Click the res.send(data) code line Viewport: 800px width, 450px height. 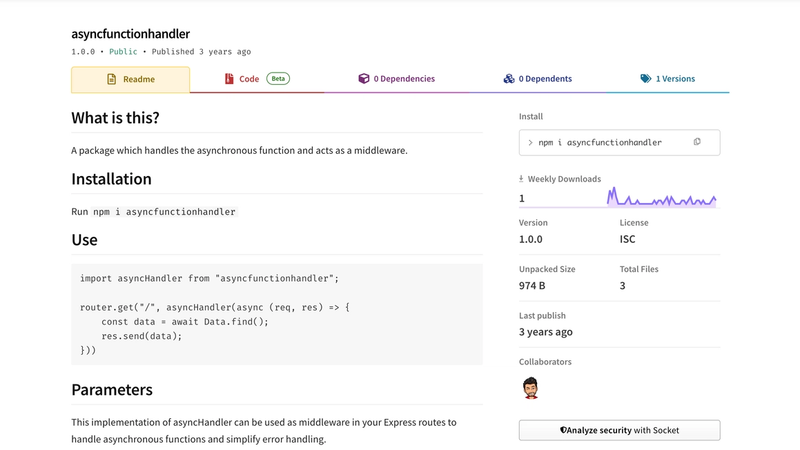(x=141, y=336)
